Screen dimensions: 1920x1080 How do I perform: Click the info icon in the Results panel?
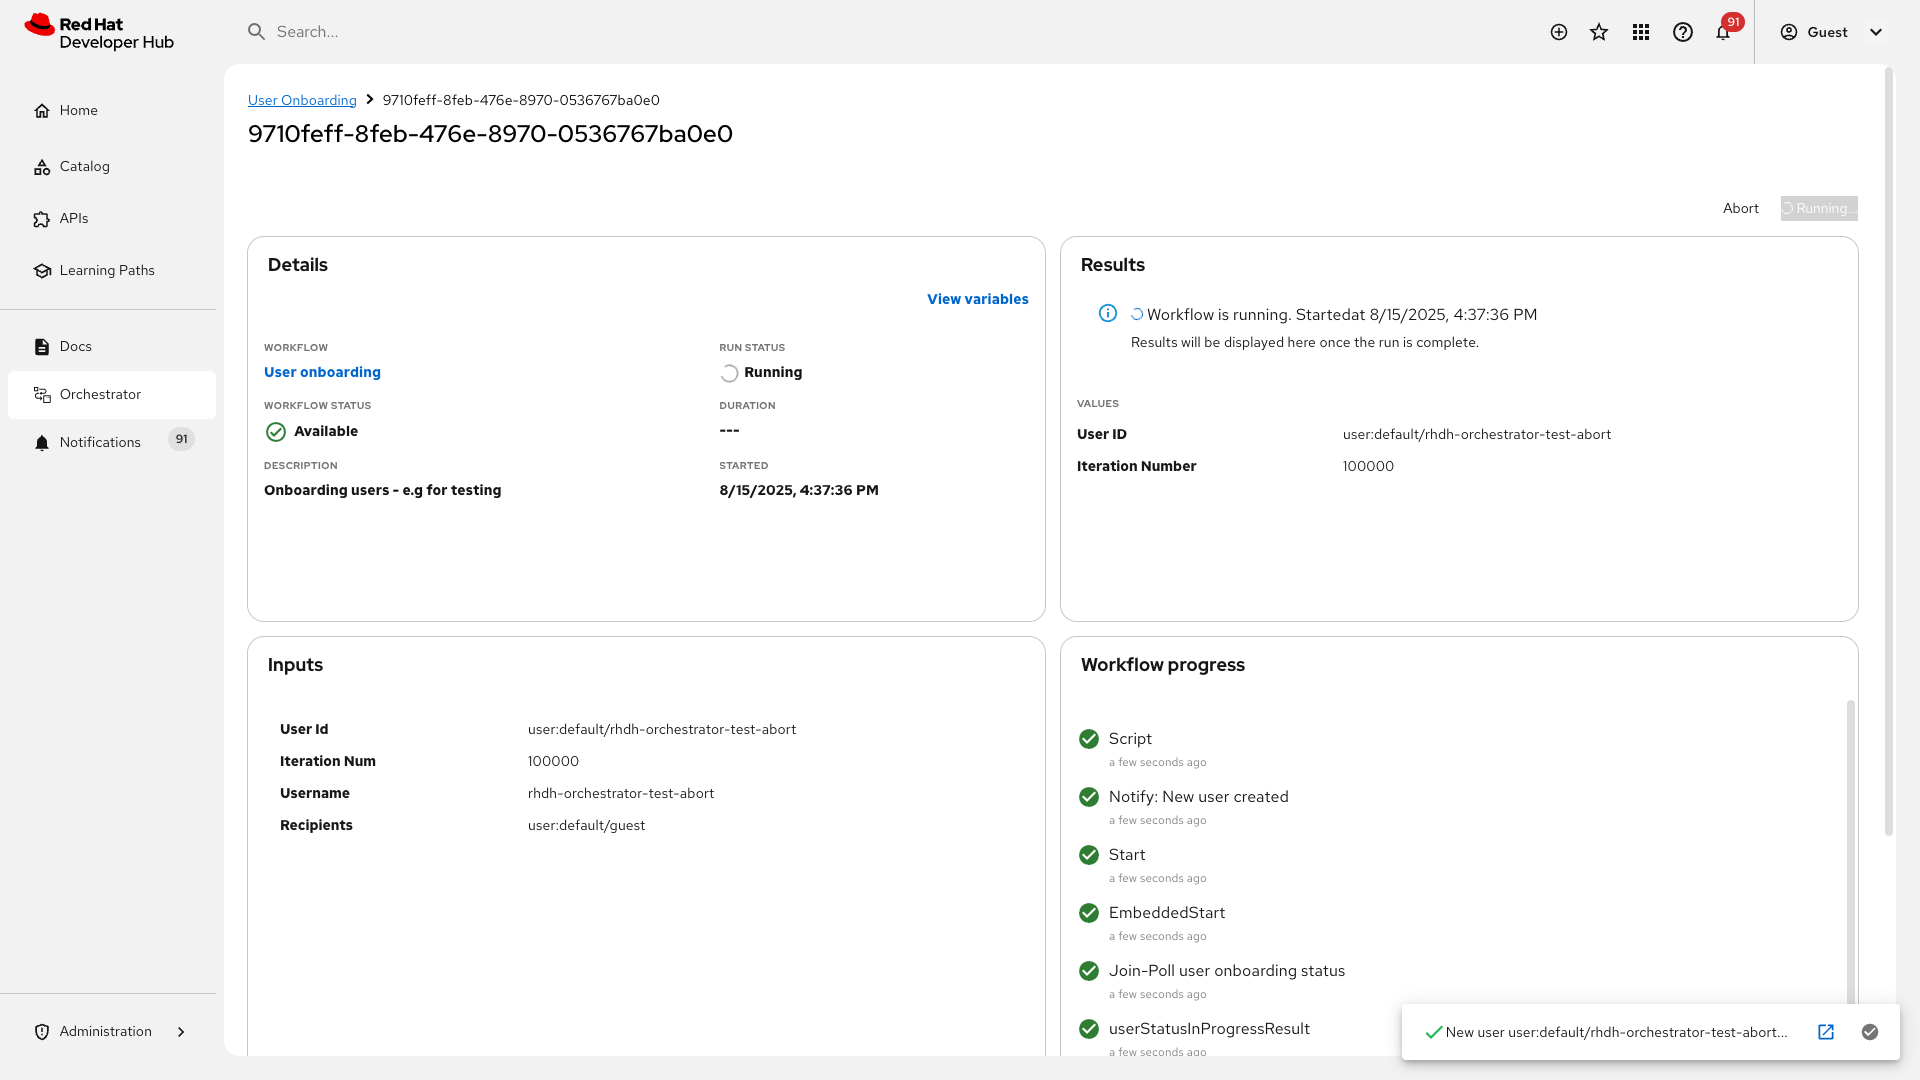point(1108,313)
